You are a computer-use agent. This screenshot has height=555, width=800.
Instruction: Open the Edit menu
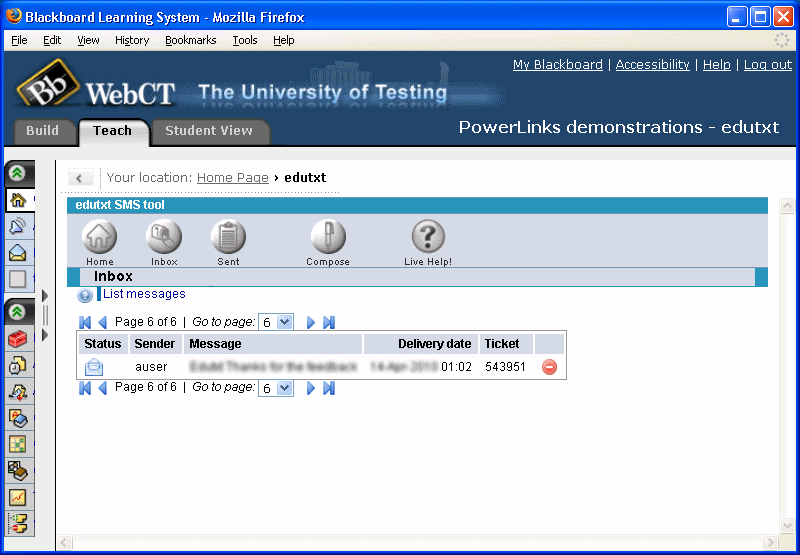(x=52, y=40)
